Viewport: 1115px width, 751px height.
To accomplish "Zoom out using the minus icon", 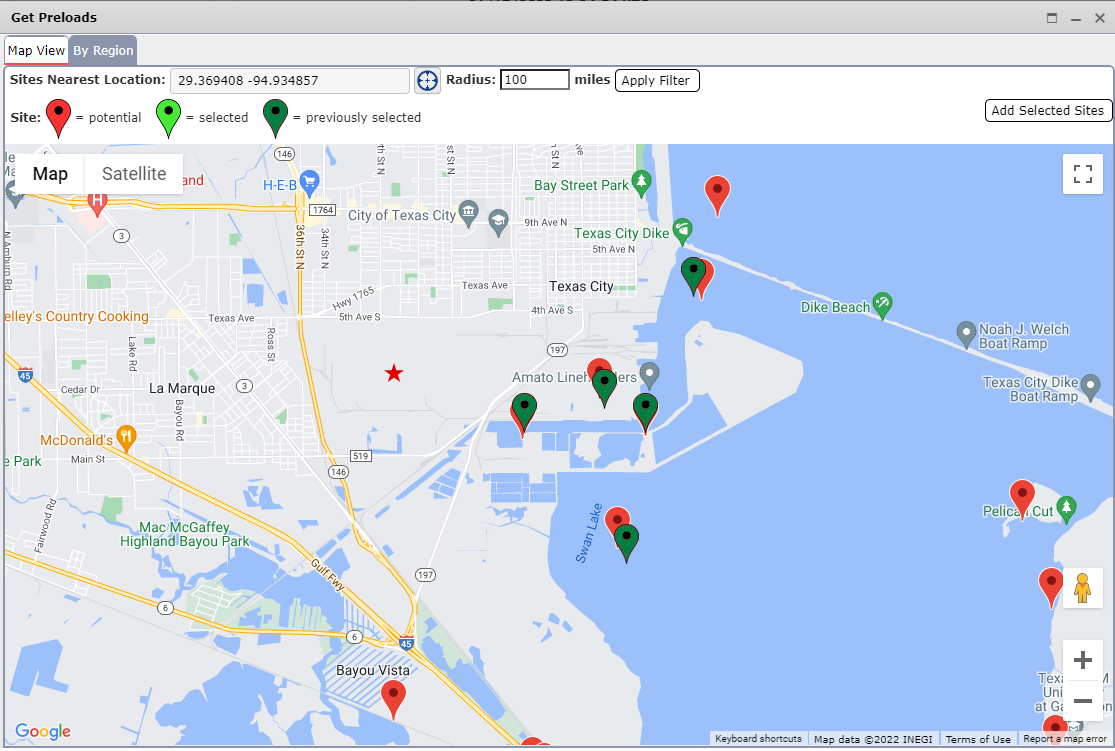I will 1083,701.
